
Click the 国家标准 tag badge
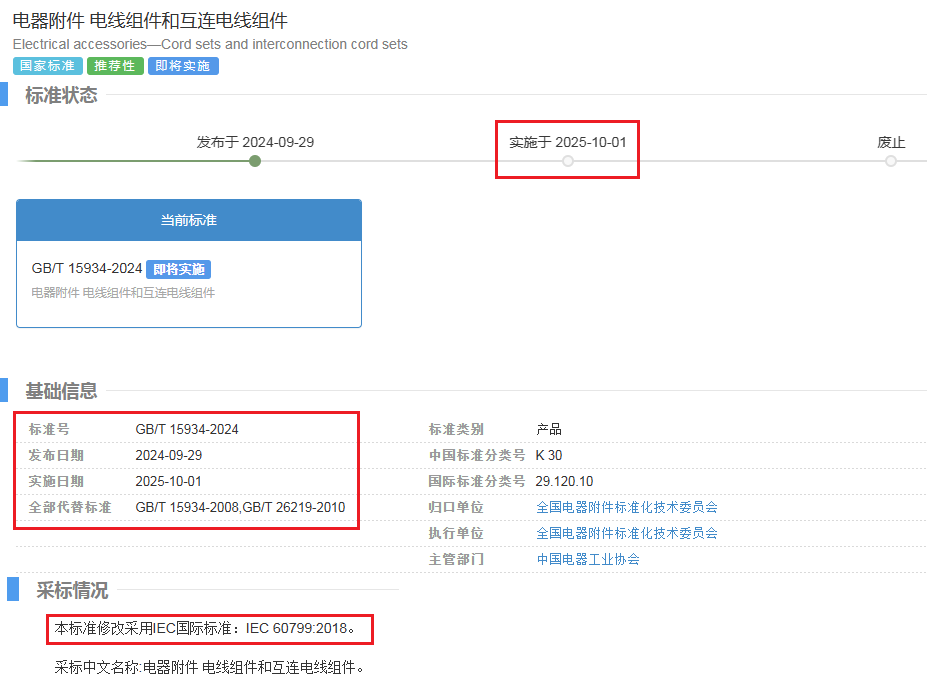point(48,66)
